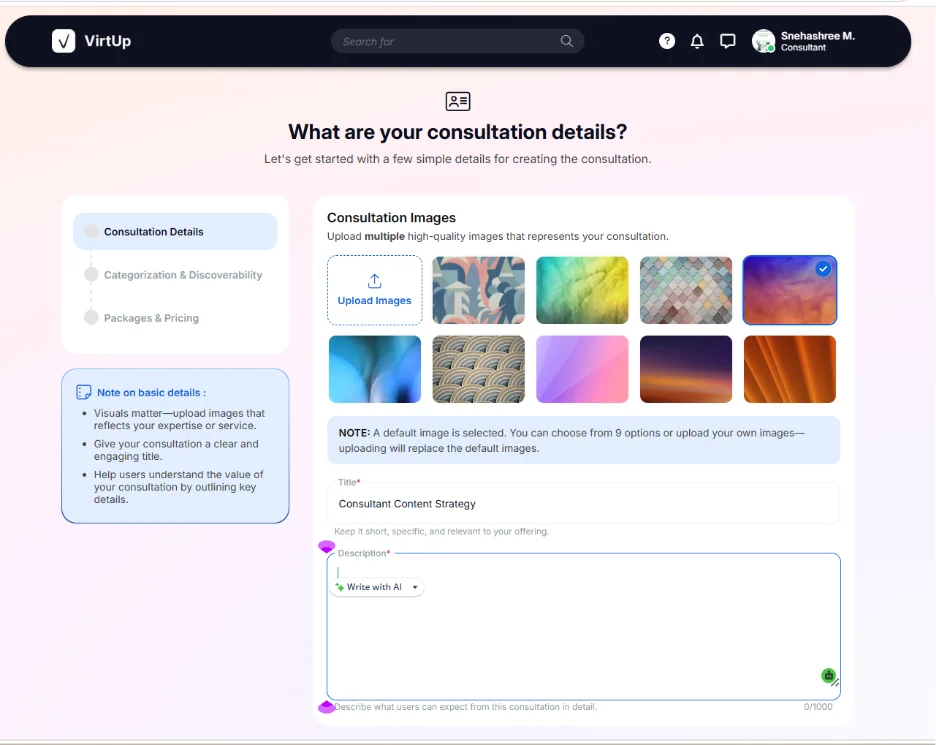This screenshot has height=745, width=936.
Task: Click the contact card icon above heading
Action: pyautogui.click(x=458, y=101)
